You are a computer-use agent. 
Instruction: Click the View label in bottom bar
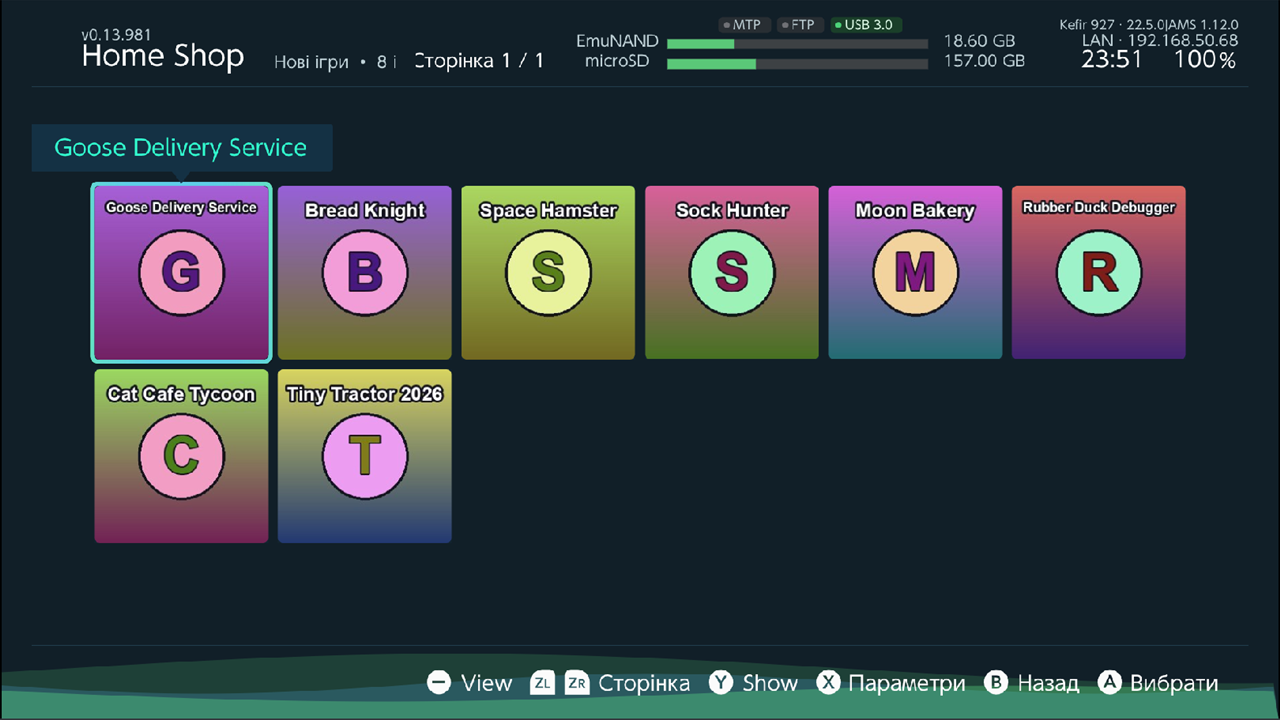tap(487, 684)
